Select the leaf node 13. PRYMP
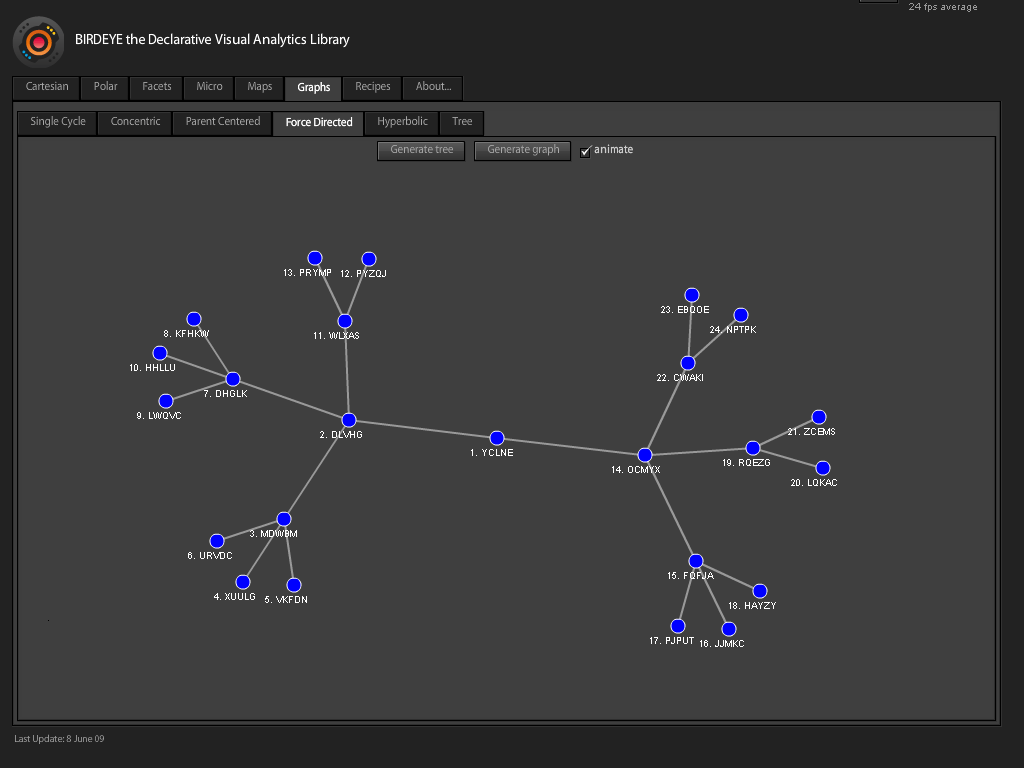The width and height of the screenshot is (1024, 768). [315, 258]
